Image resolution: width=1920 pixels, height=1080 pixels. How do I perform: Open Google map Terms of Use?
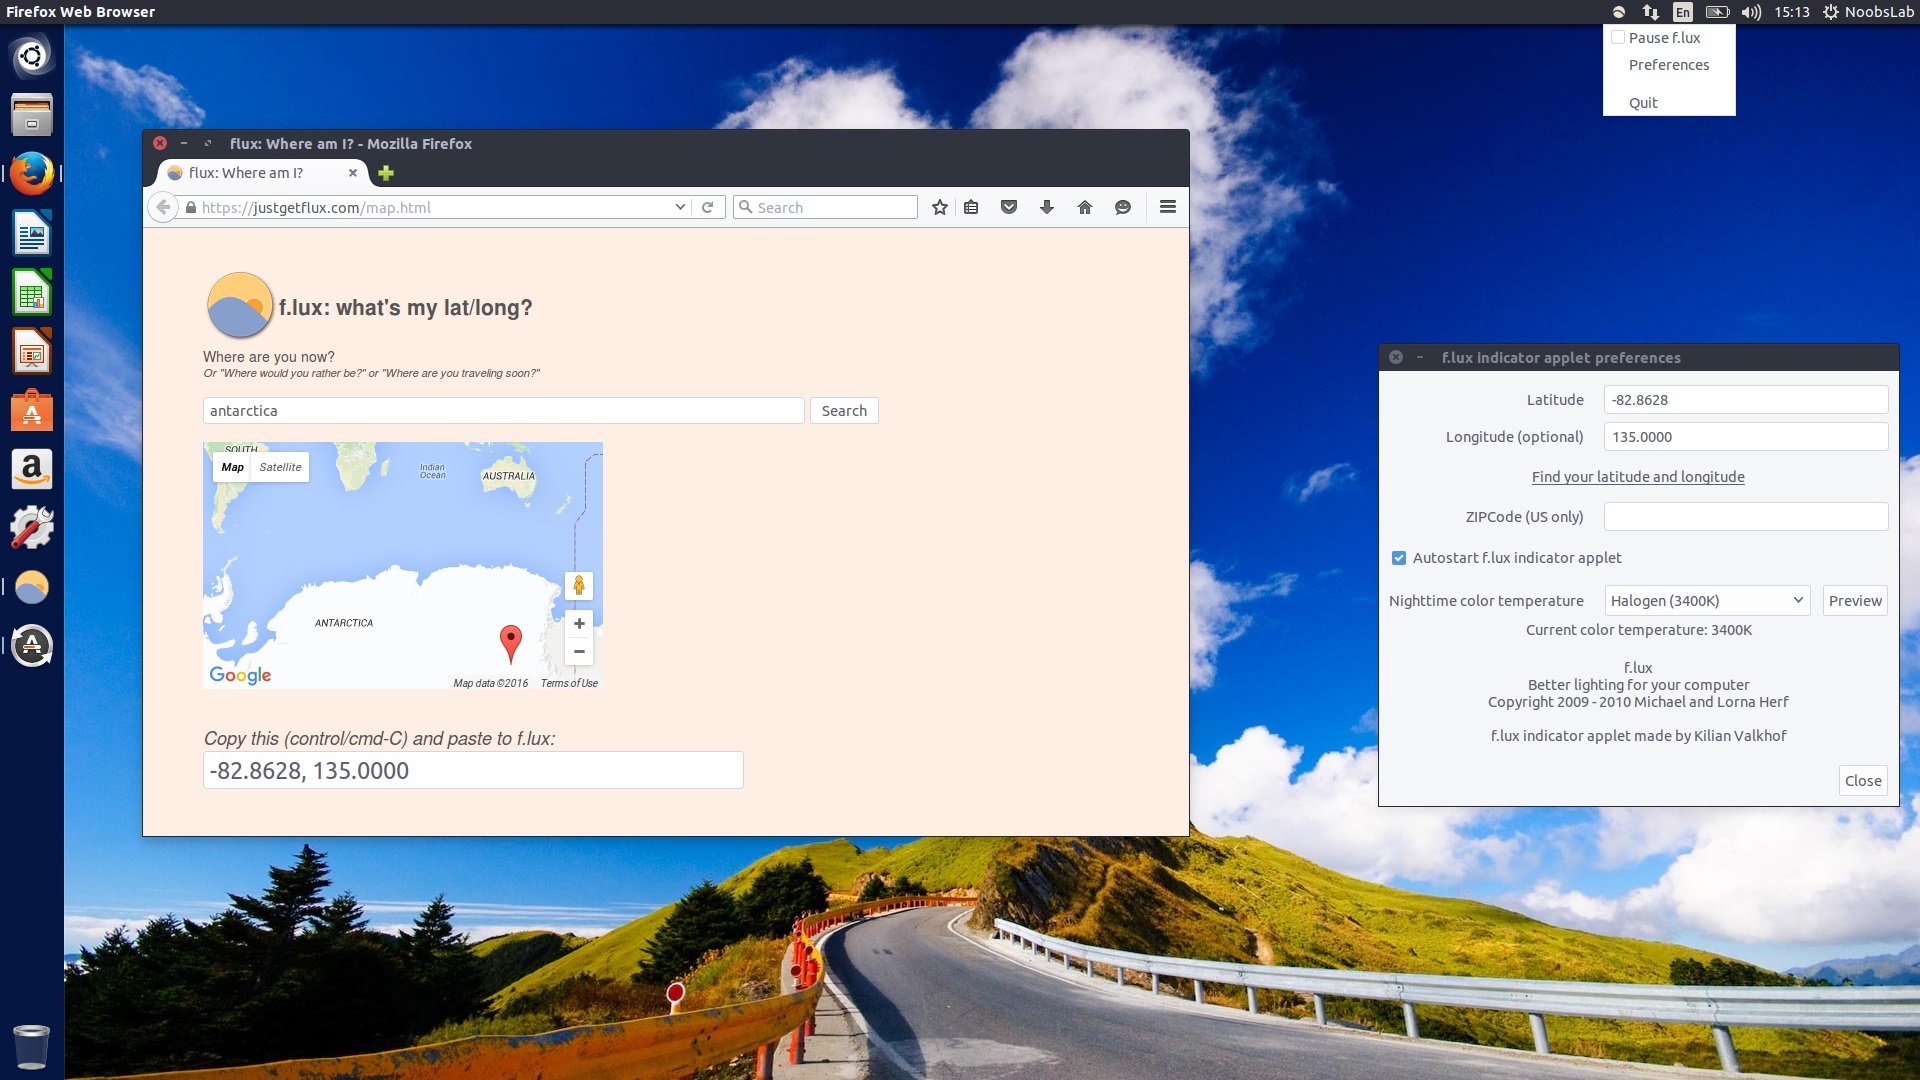coord(569,683)
